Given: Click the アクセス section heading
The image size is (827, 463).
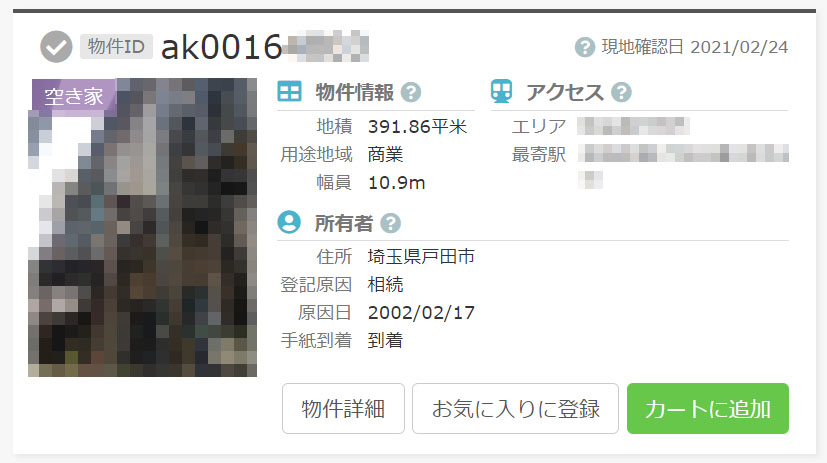Looking at the screenshot, I should pos(564,92).
